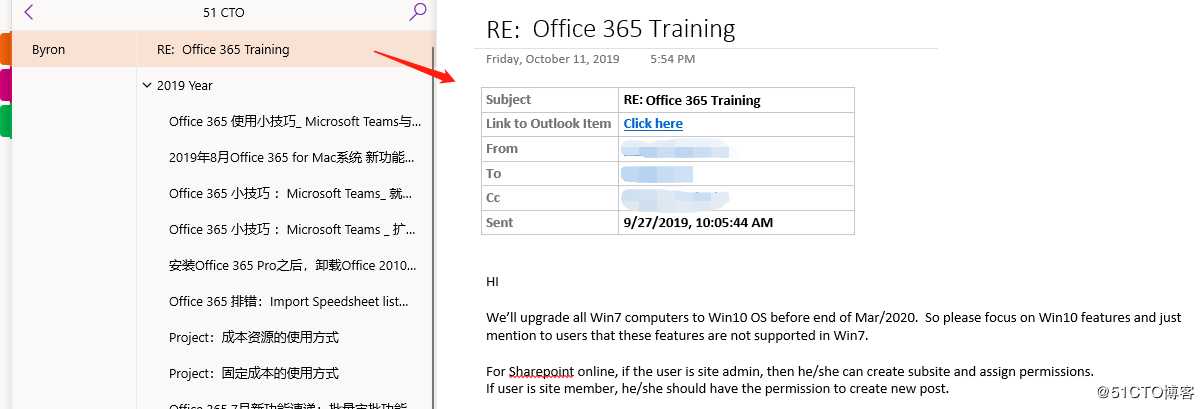Click the paragraph about upgrading Win7 computers
1204x409 pixels.
coord(834,327)
